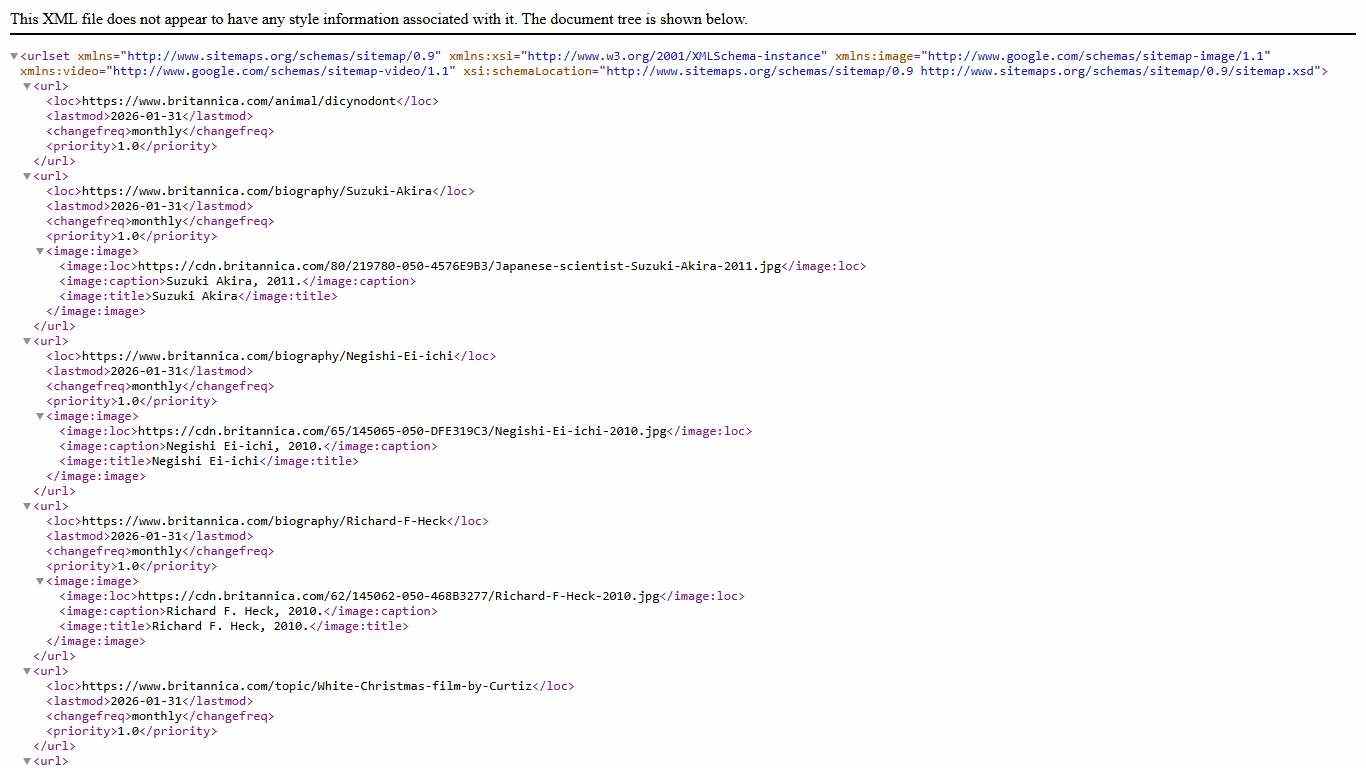Collapse the Negishi-Ei-ichi url entry

(x=27, y=341)
